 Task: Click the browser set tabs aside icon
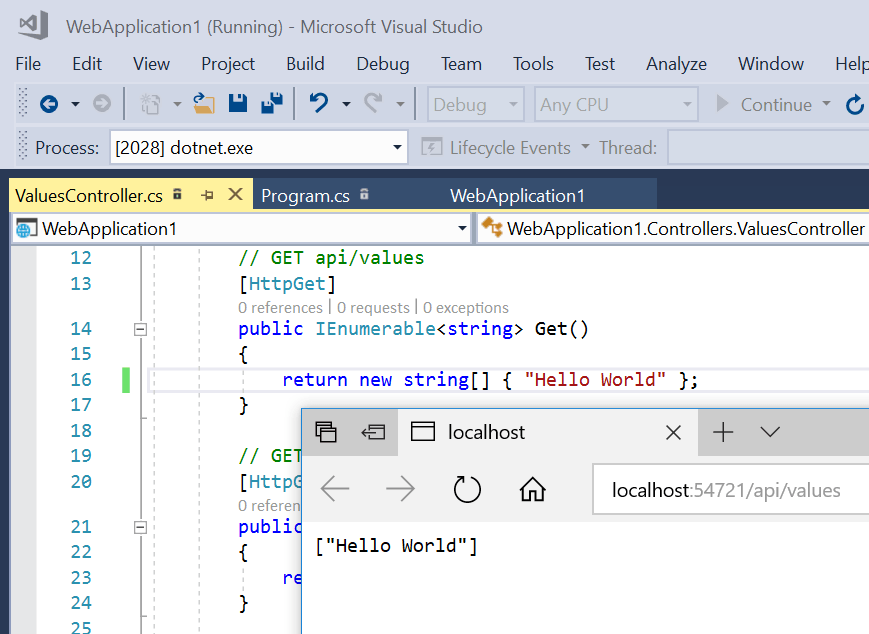coord(374,432)
